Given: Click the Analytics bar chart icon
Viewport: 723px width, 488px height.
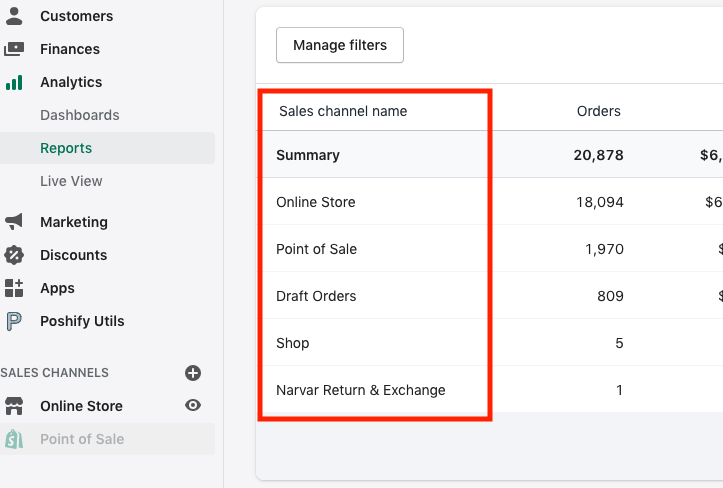Looking at the screenshot, I should [x=14, y=82].
